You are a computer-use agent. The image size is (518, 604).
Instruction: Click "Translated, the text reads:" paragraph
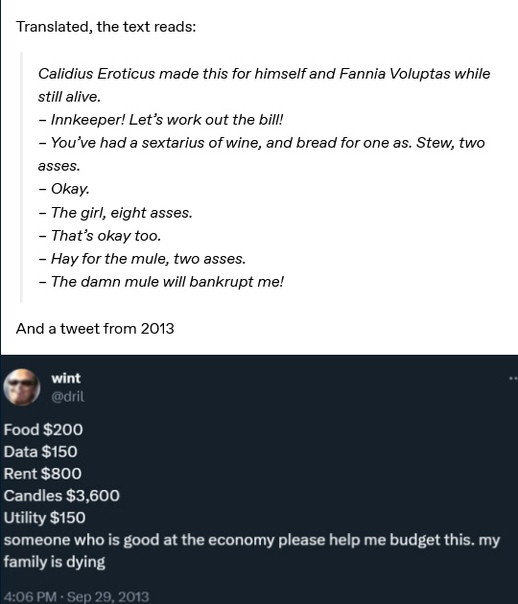point(106,27)
